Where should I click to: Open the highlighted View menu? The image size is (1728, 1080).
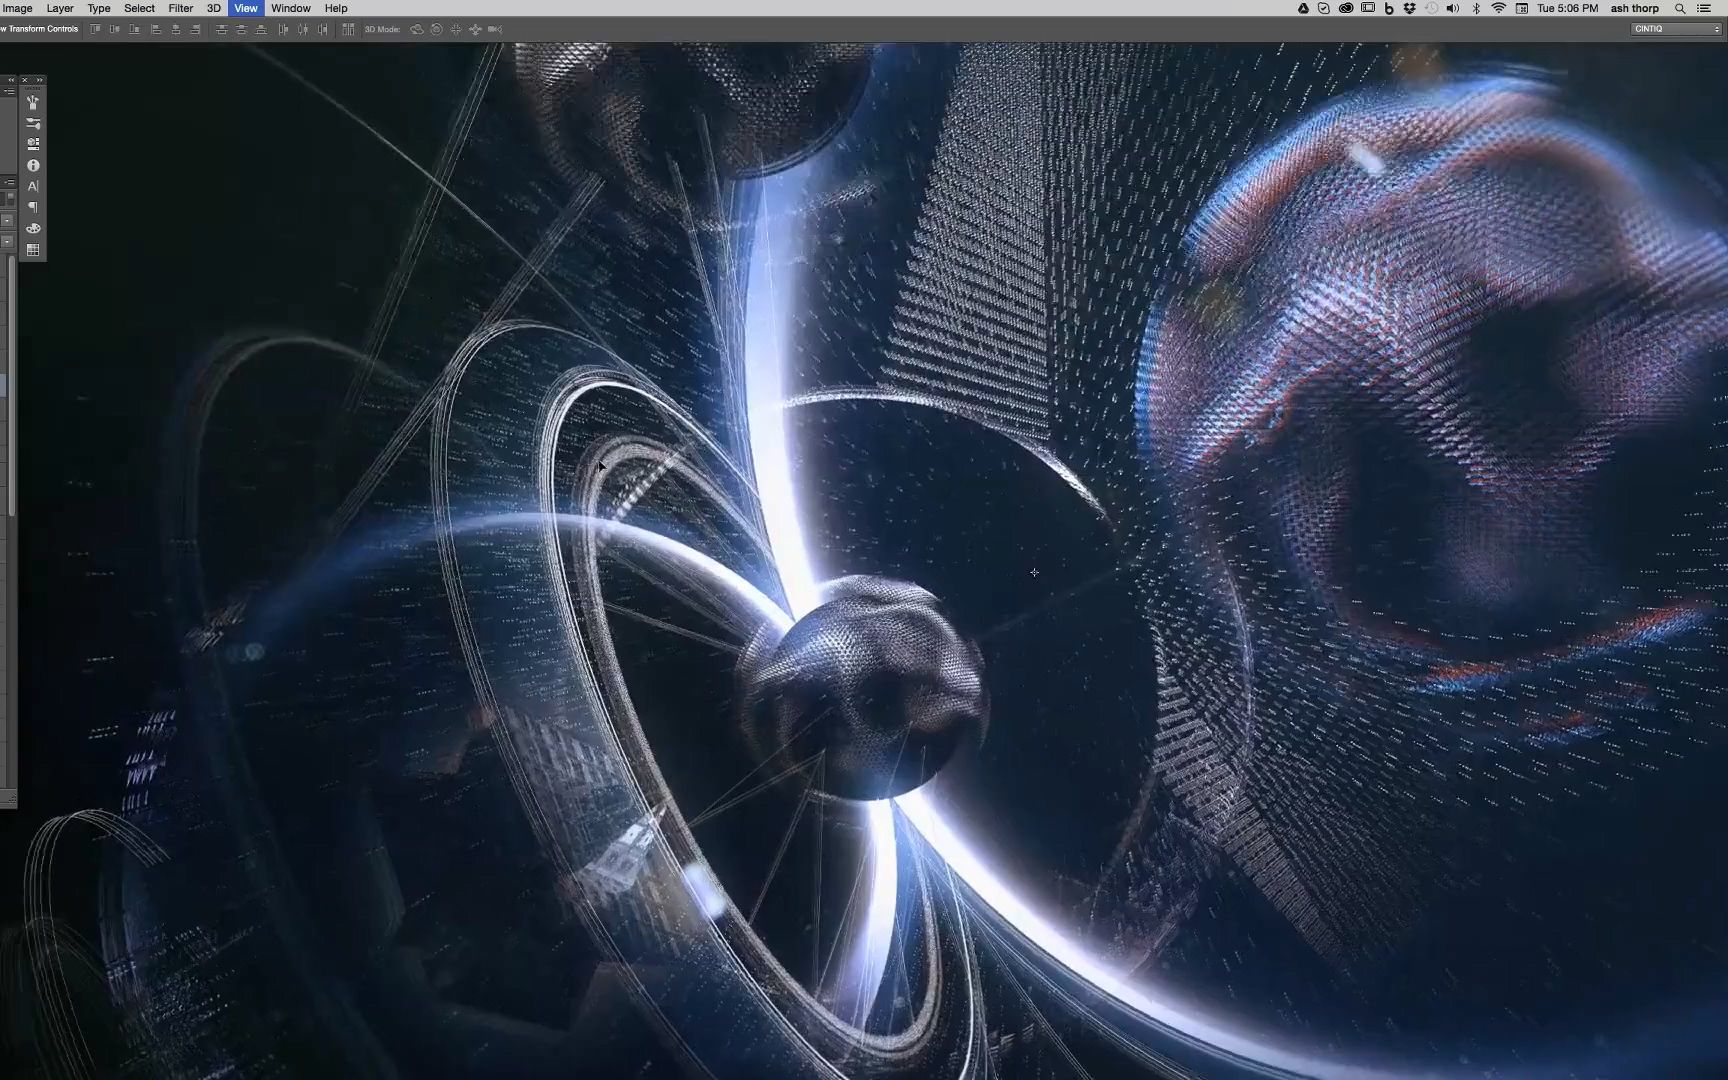pyautogui.click(x=246, y=8)
